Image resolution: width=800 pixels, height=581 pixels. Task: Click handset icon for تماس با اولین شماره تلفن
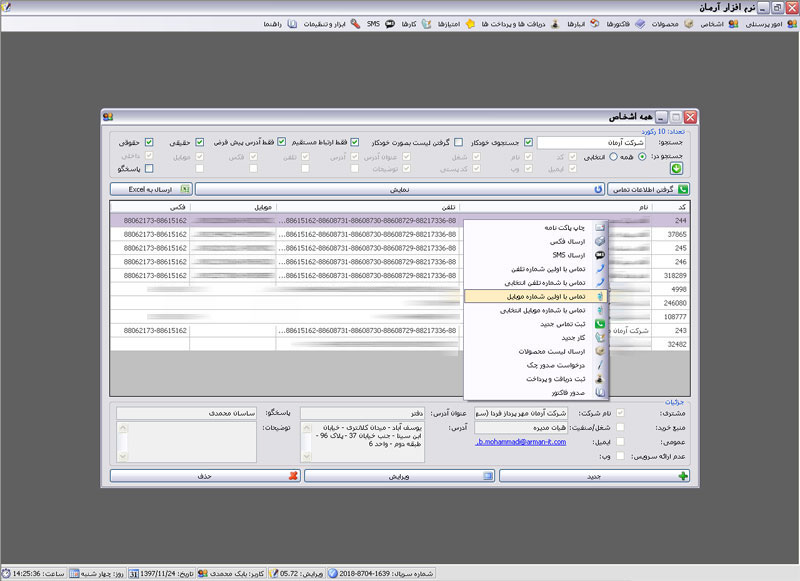coord(599,269)
